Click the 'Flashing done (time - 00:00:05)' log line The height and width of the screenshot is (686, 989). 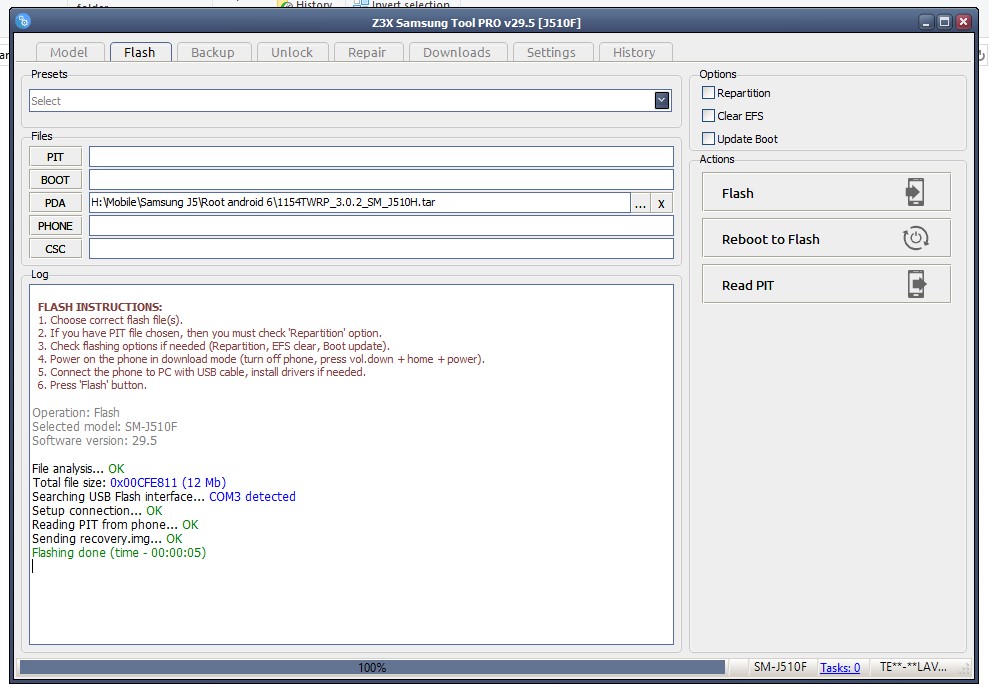(119, 553)
